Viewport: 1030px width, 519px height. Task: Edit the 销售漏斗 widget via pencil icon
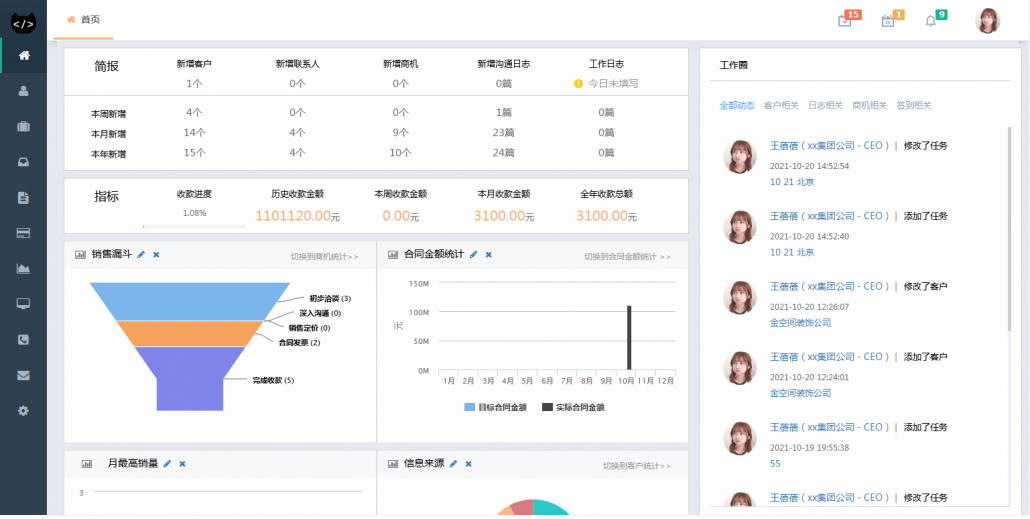[141, 255]
